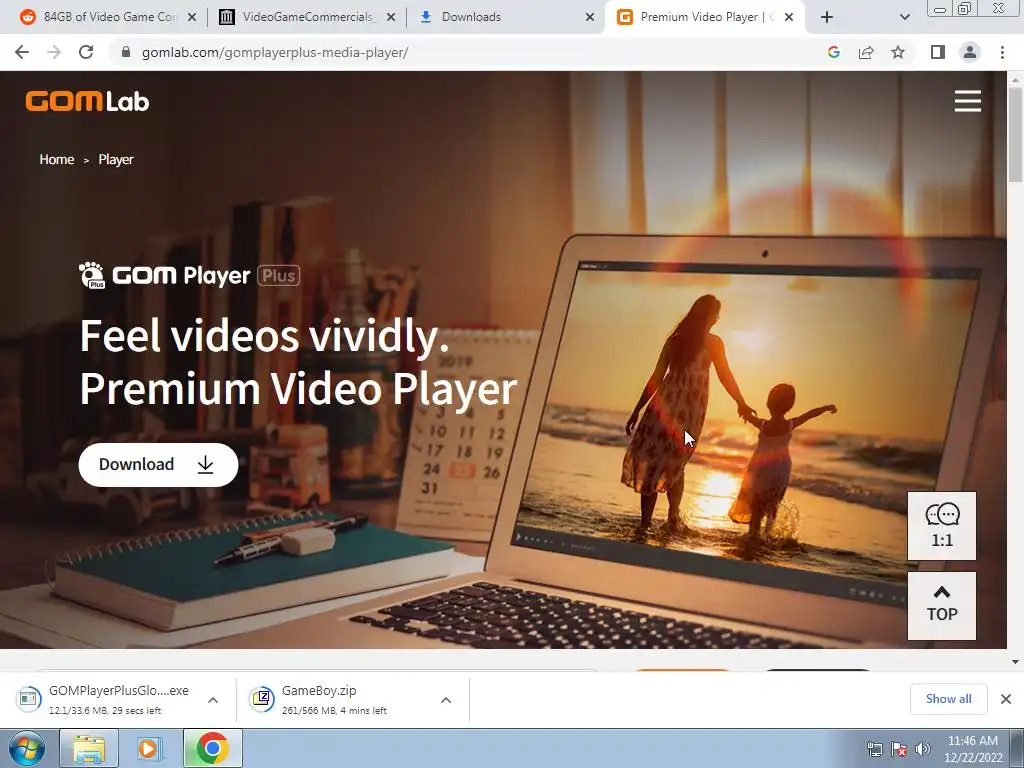Expand options for the GOMPlayerPlus download
This screenshot has width=1024, height=768.
click(213, 699)
